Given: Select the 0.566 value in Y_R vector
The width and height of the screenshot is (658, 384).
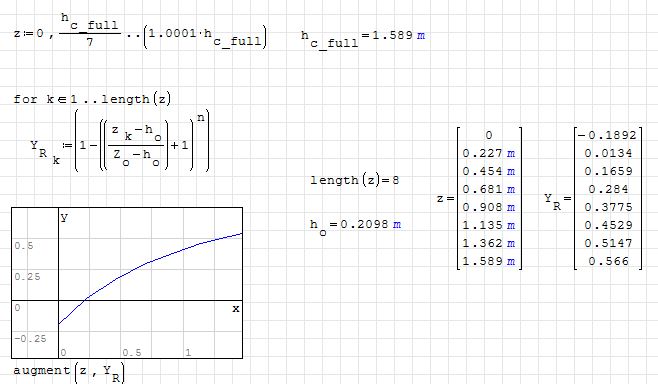Looking at the screenshot, I should pos(608,261).
